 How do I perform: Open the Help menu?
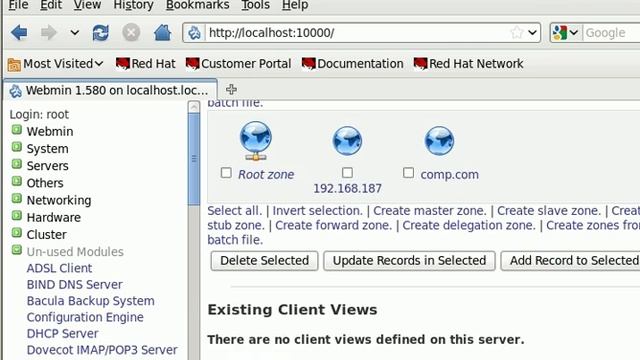pyautogui.click(x=295, y=5)
